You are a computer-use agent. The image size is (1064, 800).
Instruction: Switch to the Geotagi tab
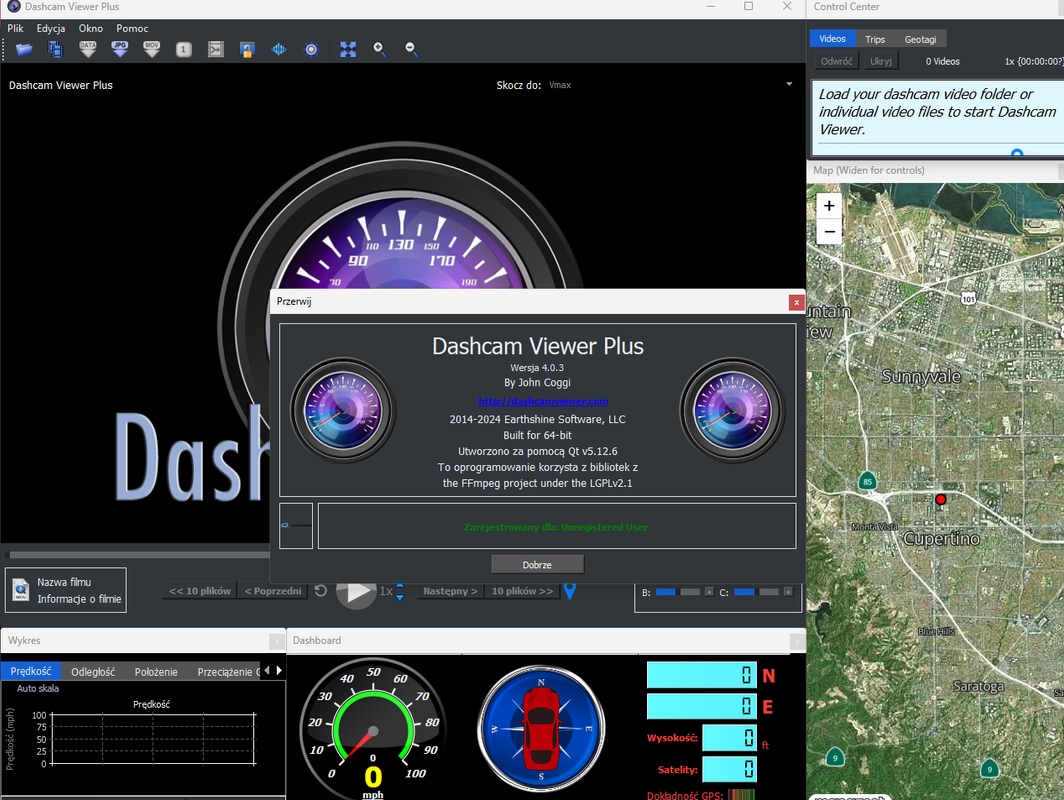[920, 39]
